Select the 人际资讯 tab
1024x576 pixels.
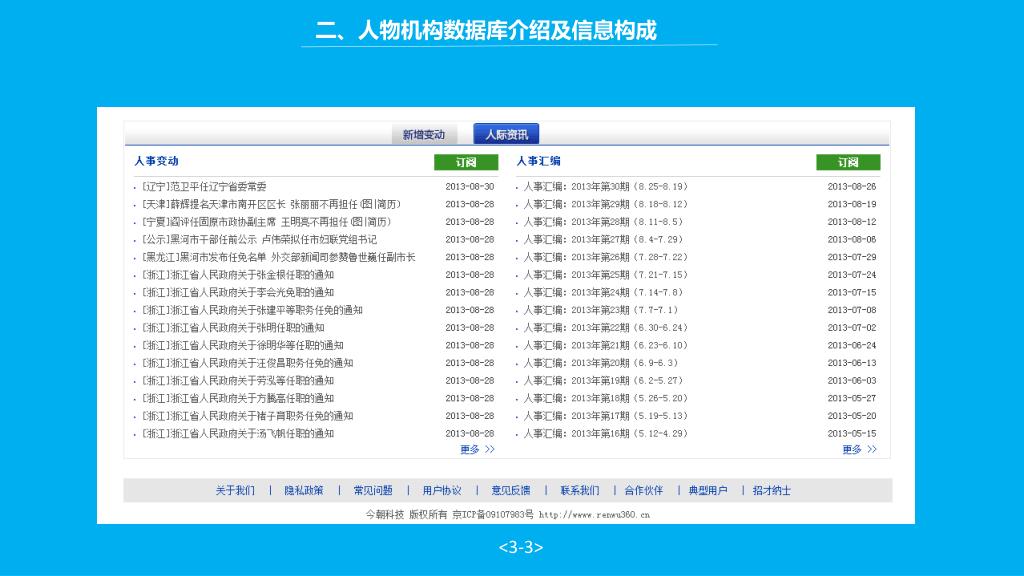click(x=506, y=134)
